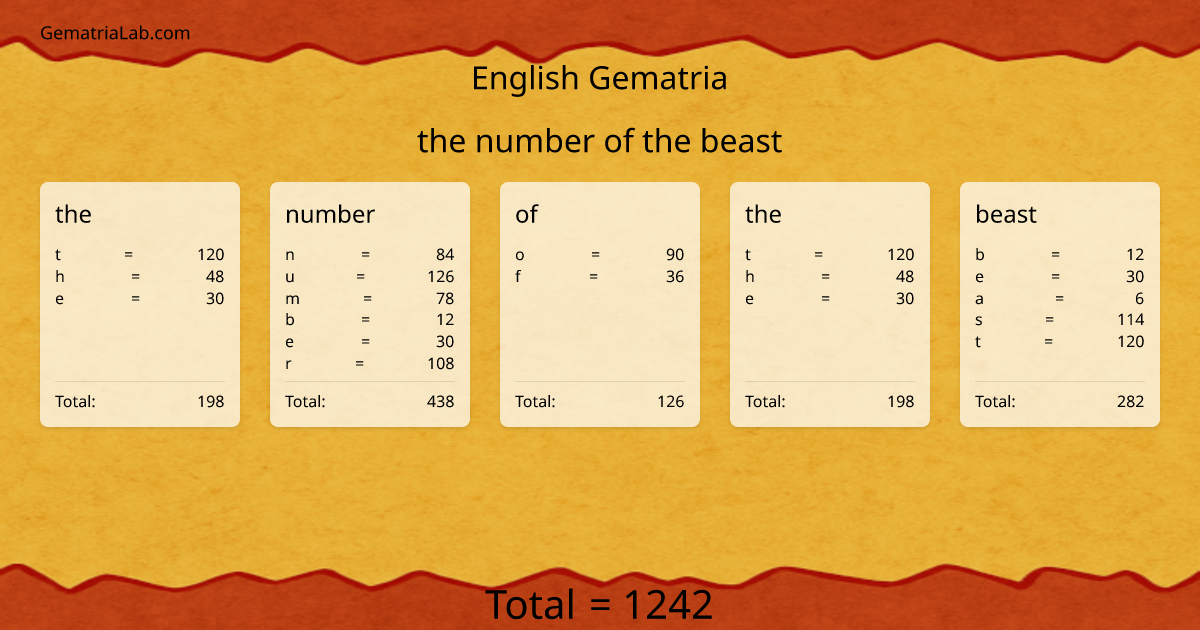Click total 438 in the number card

tap(440, 402)
